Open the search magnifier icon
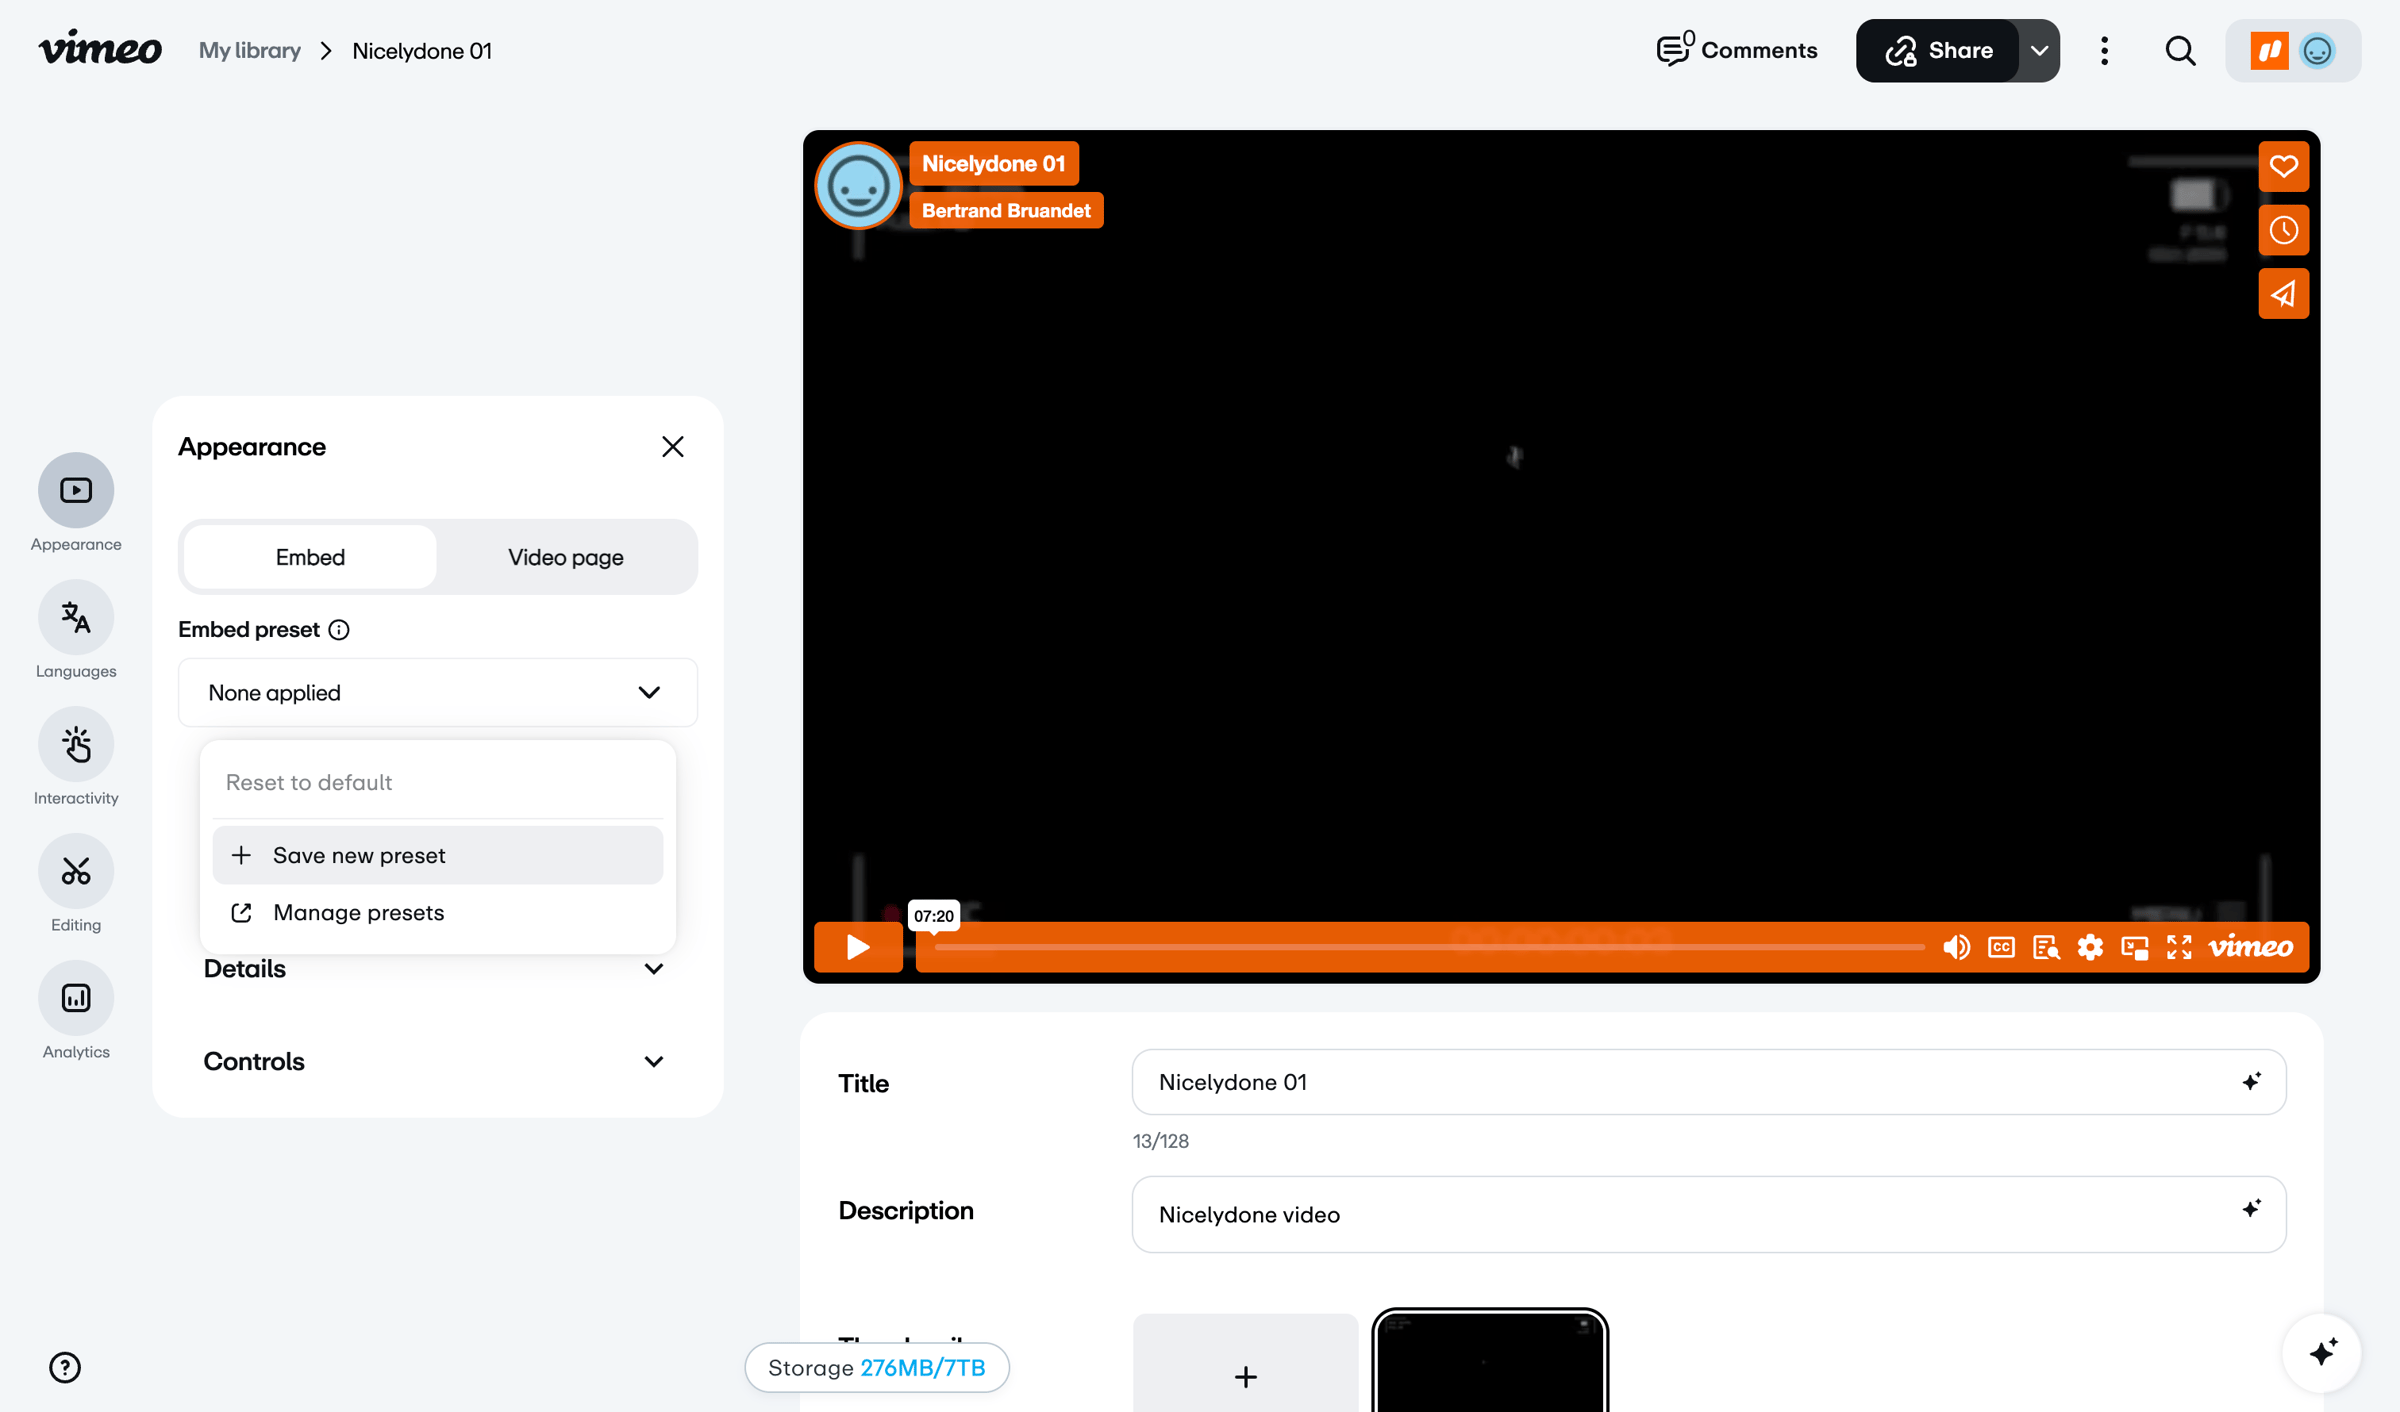 (2180, 50)
